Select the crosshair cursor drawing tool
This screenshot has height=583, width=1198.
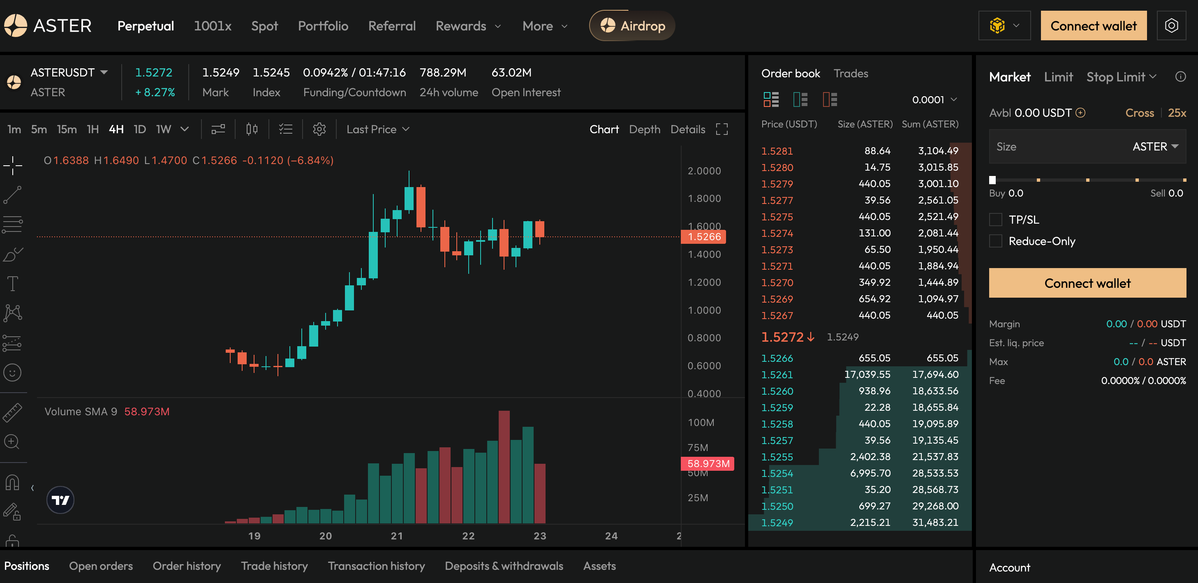point(13,166)
